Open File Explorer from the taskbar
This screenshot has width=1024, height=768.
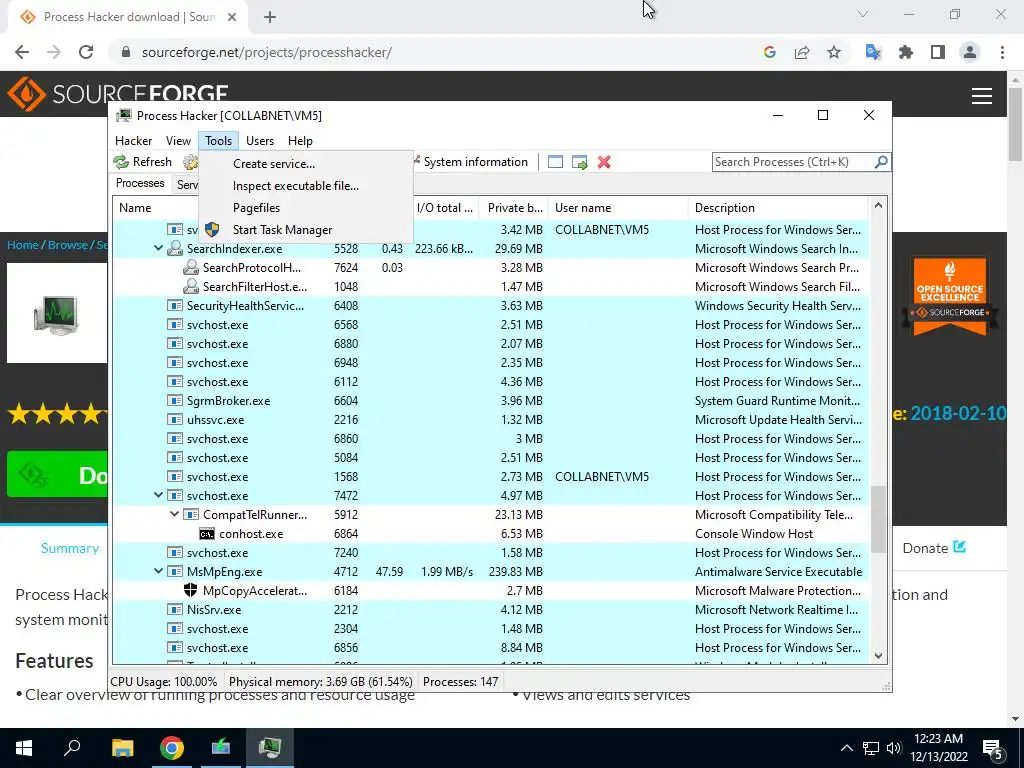[x=122, y=748]
